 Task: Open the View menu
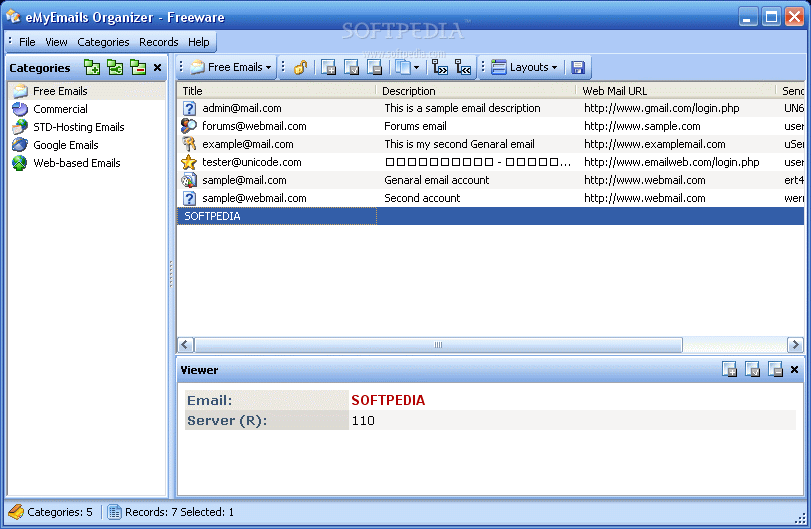[x=56, y=42]
